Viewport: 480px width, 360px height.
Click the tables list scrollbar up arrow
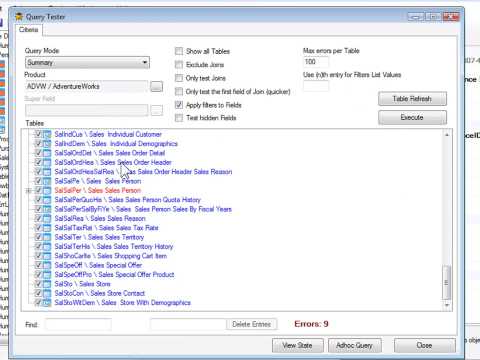coord(447,135)
